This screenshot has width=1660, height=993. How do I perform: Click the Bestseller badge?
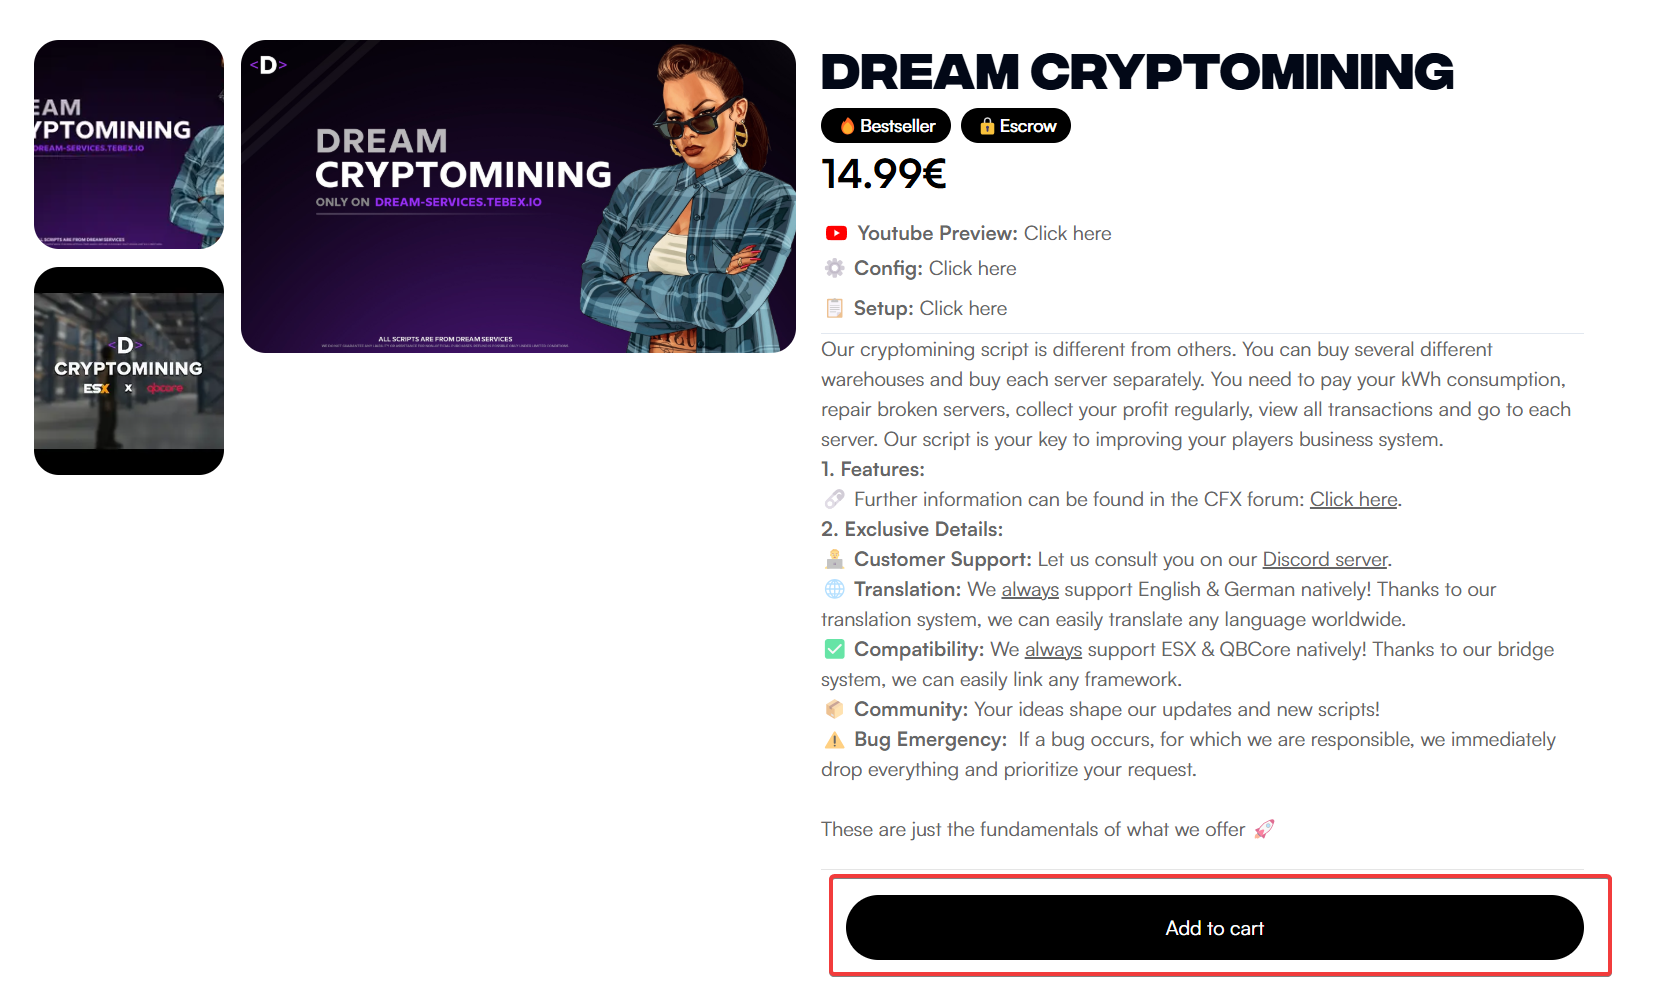click(886, 126)
